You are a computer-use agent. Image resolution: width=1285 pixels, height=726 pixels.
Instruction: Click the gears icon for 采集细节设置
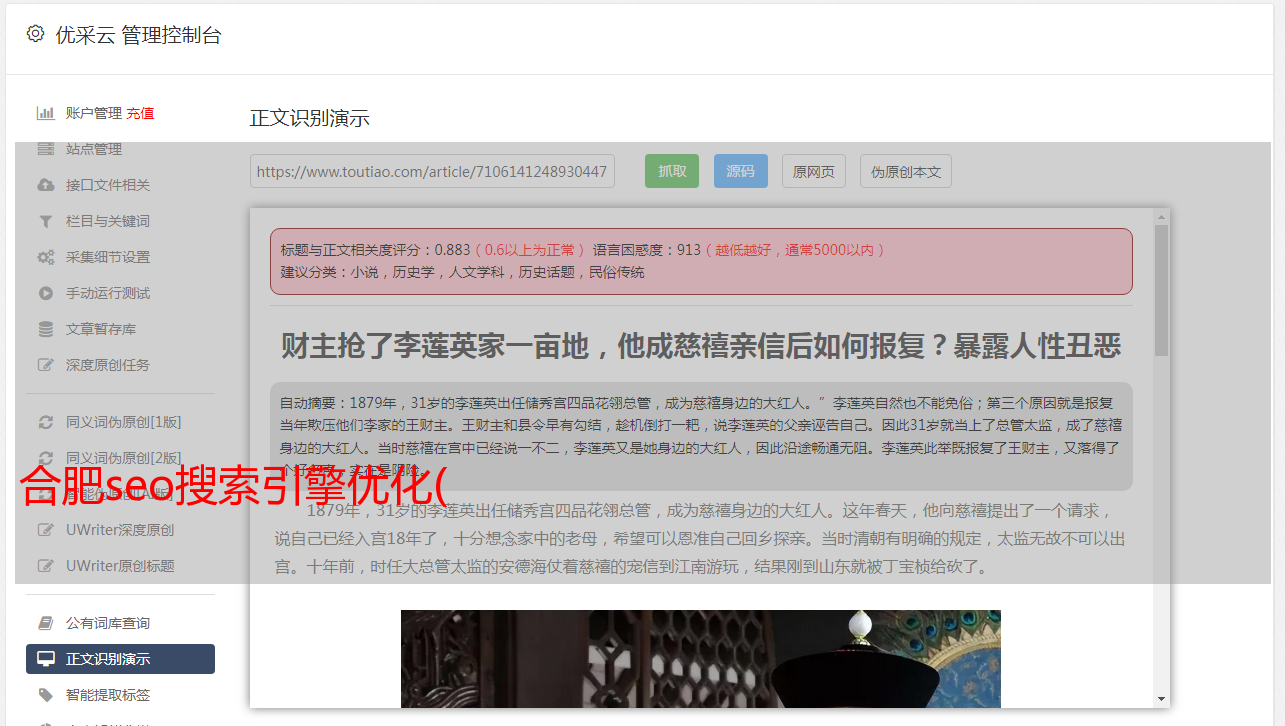coord(45,257)
